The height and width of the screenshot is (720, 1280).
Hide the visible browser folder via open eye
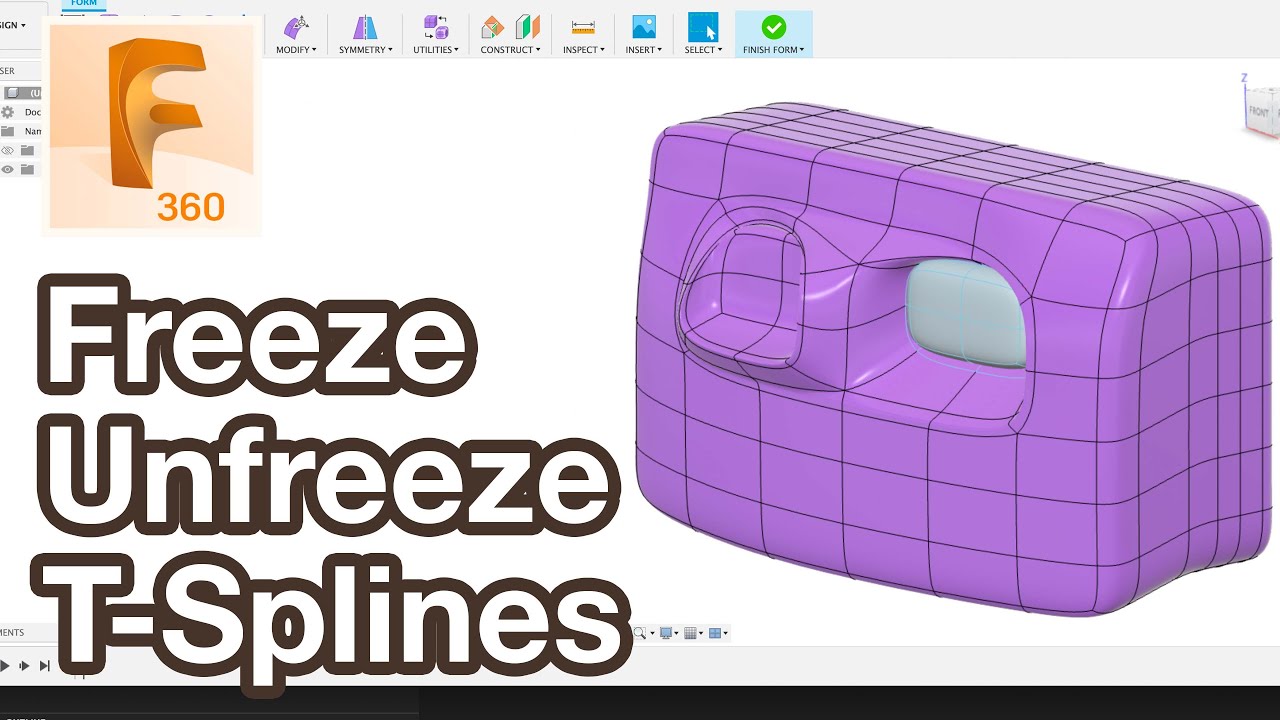(8, 169)
